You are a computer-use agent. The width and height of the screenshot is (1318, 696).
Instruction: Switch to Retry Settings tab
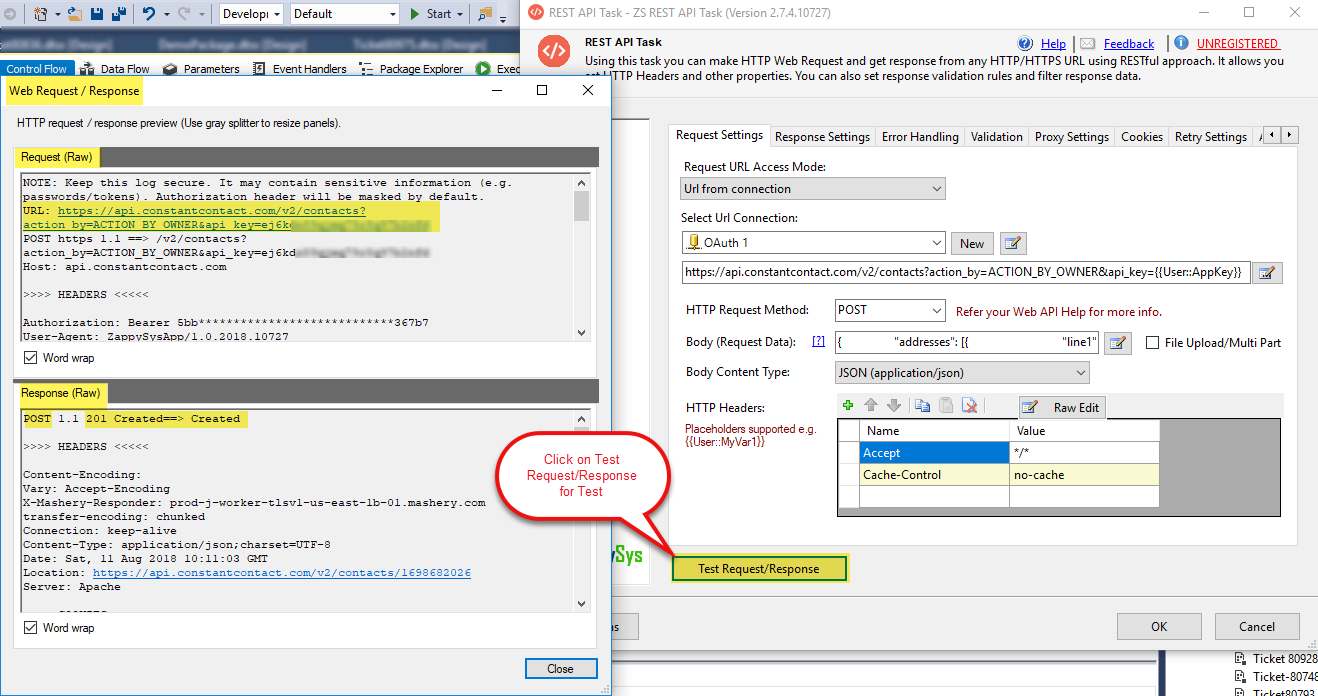1211,137
